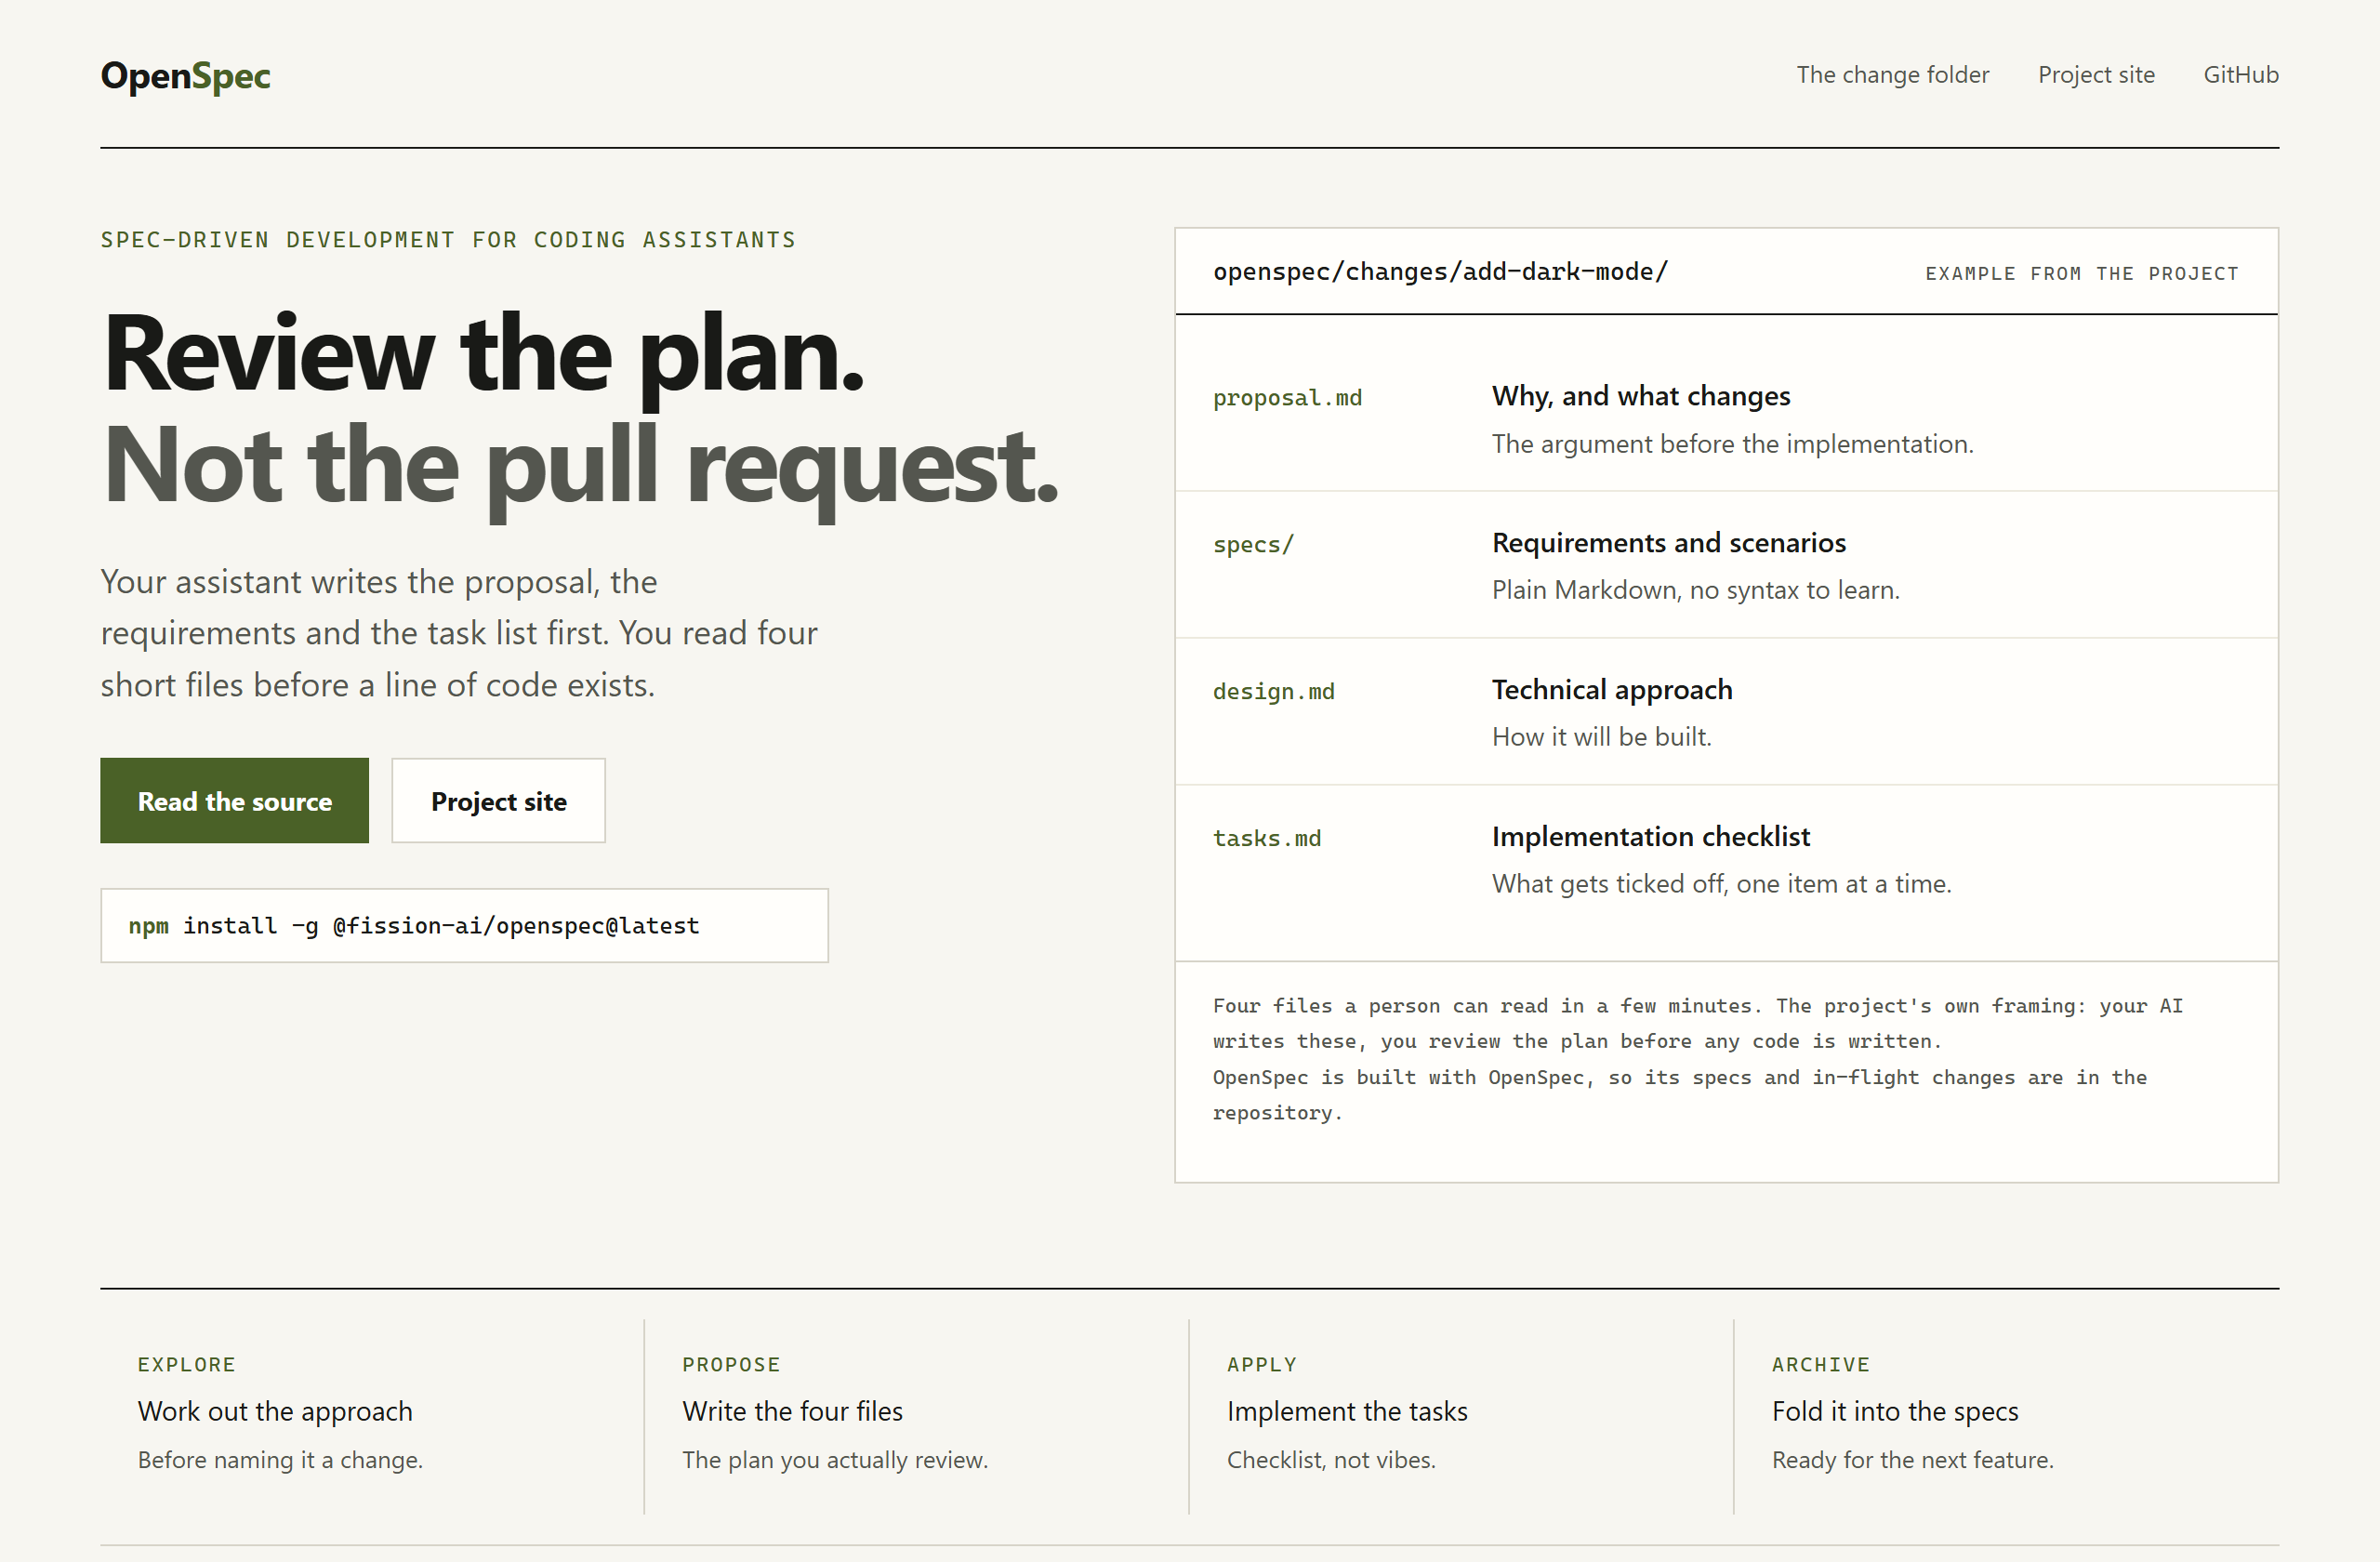Click the EXPLORE step label

click(x=187, y=1364)
